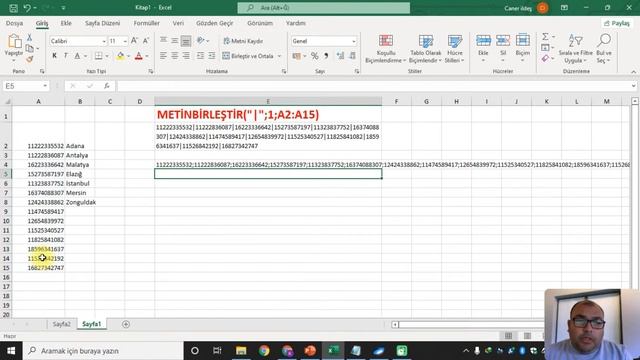The width and height of the screenshot is (640, 360).
Task: Increase font size with larger A icon
Action: 134,40
